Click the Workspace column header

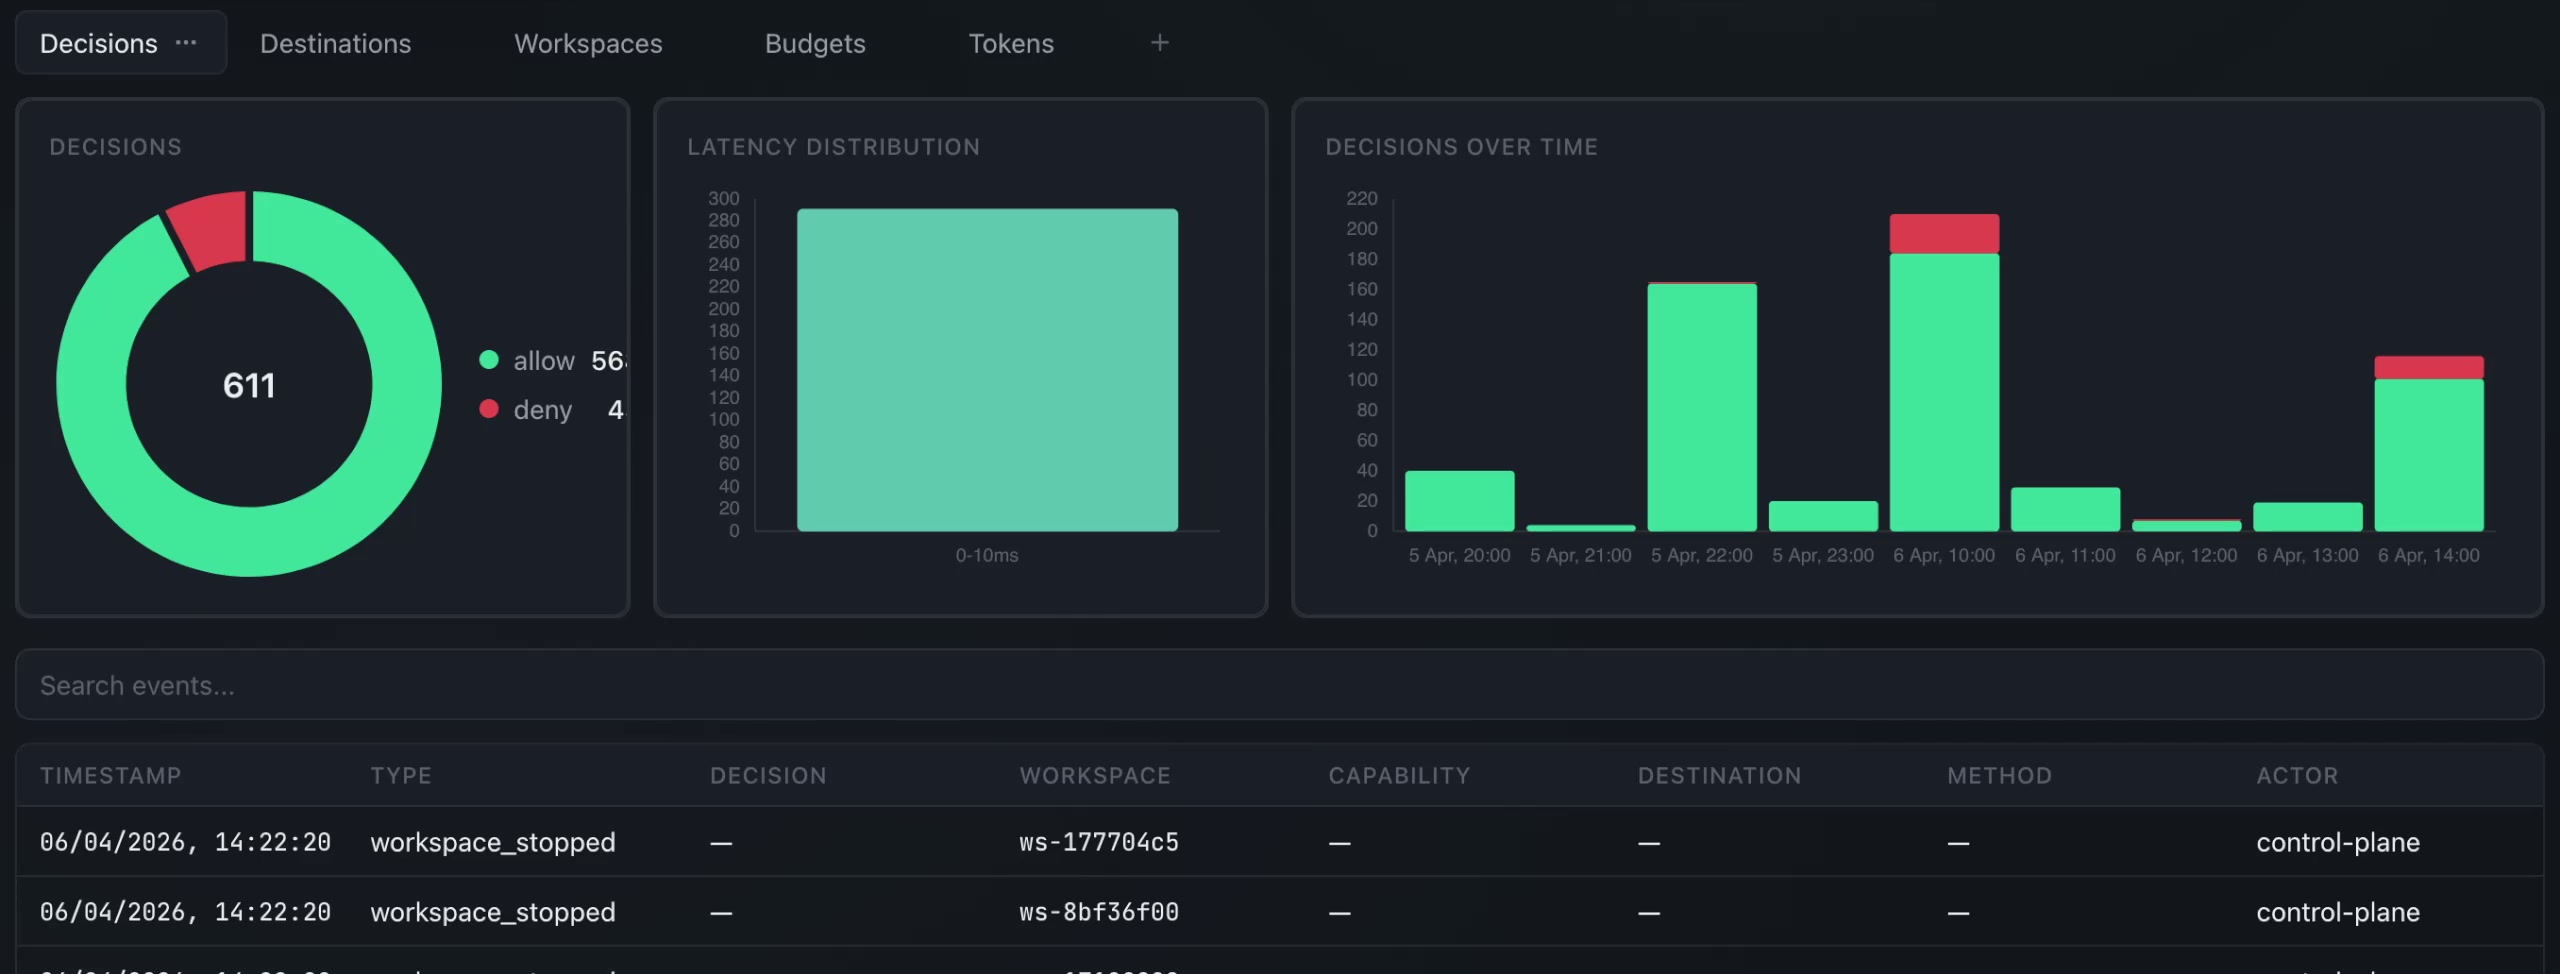tap(1095, 776)
